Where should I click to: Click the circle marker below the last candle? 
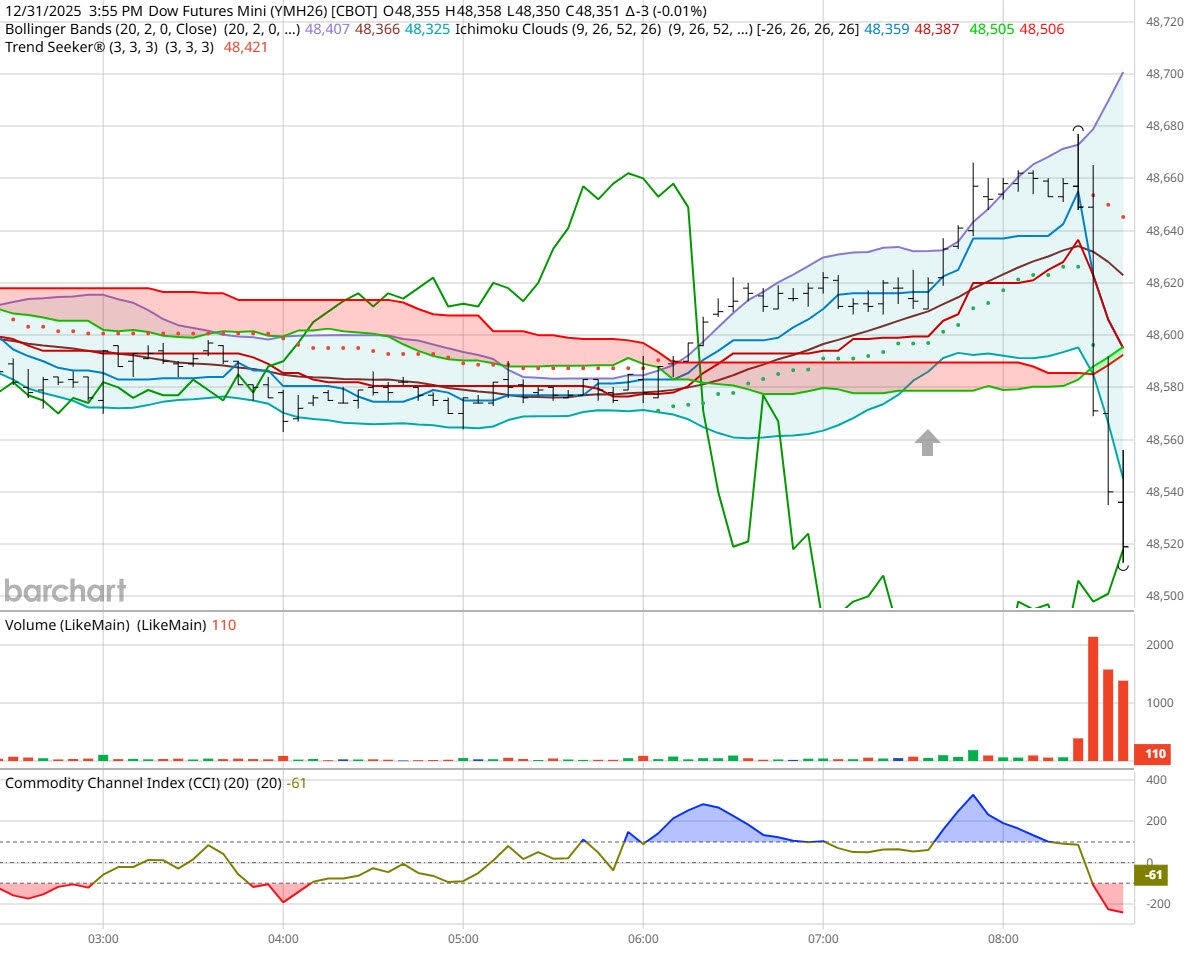pyautogui.click(x=1123, y=565)
